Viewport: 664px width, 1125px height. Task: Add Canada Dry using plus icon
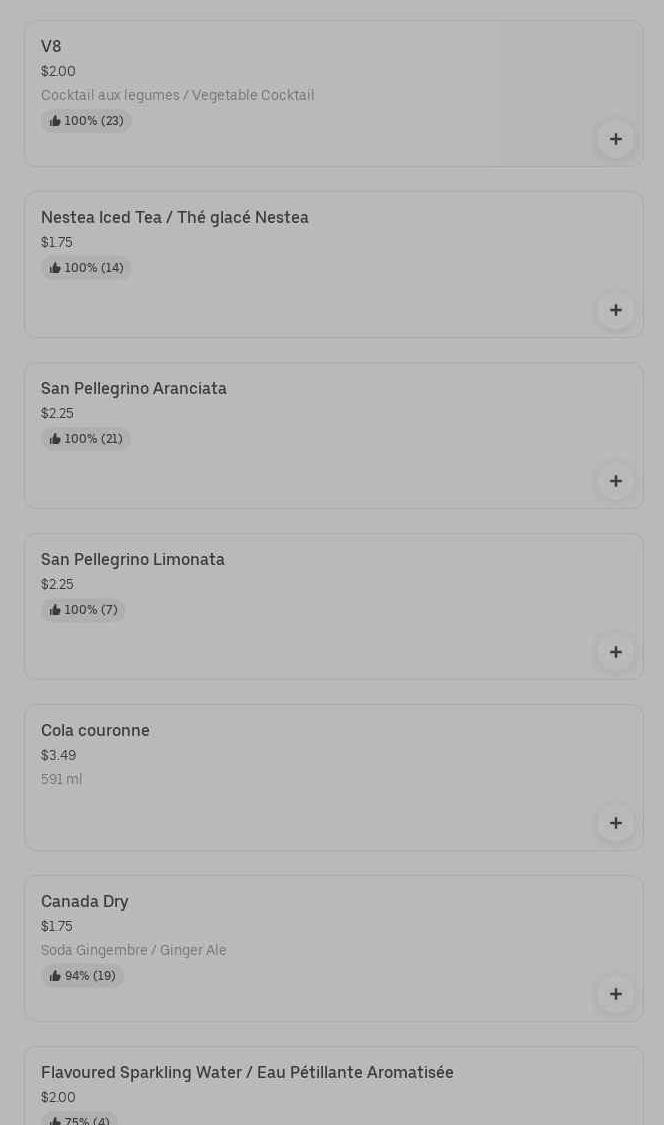pyautogui.click(x=615, y=994)
